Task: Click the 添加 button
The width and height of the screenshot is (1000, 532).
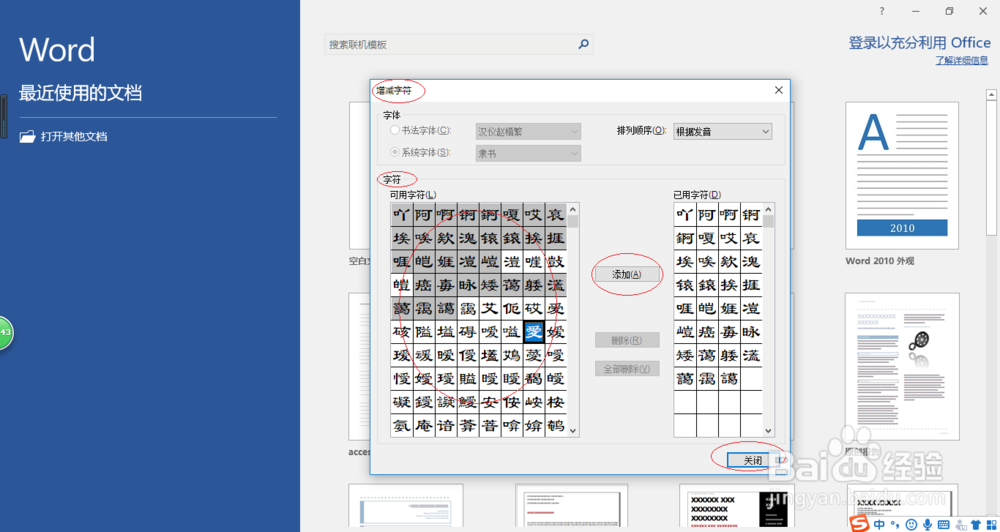Action: 626,274
